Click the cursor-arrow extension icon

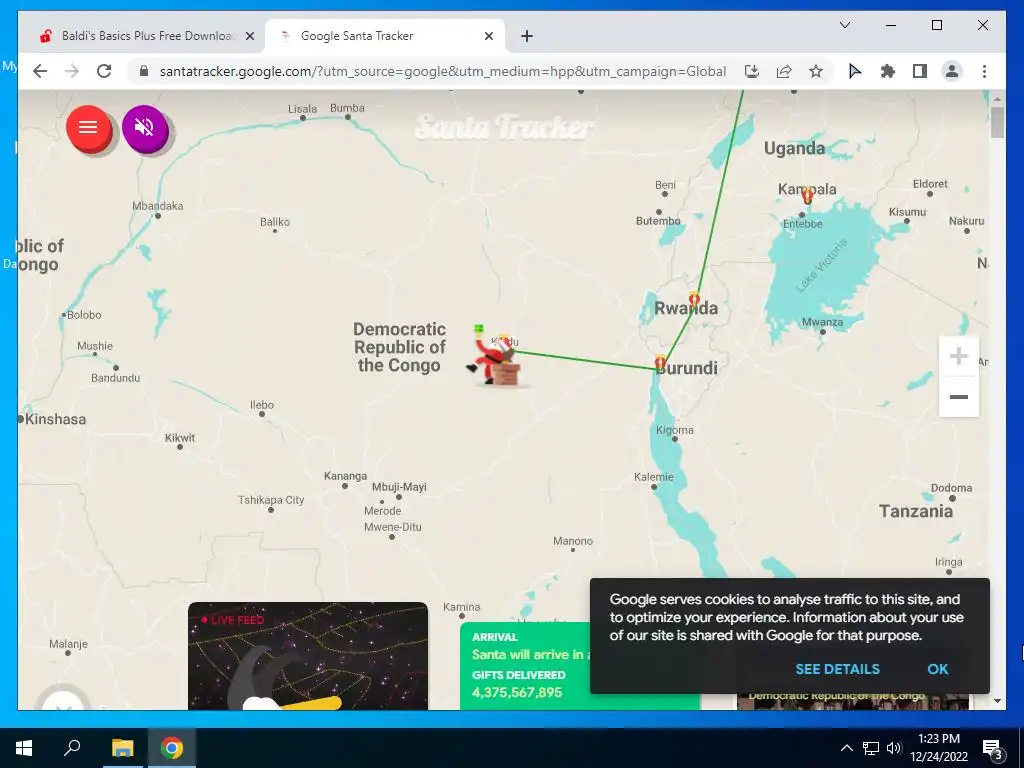854,71
